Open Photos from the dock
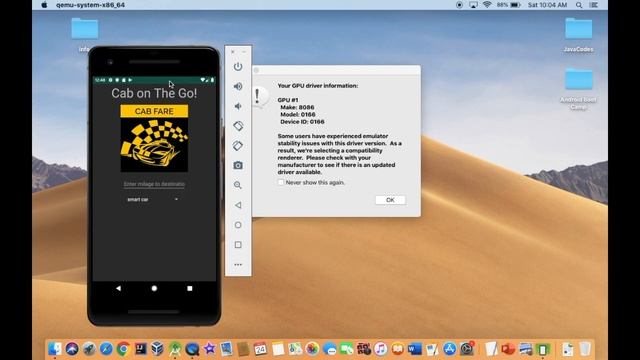The height and width of the screenshot is (360, 640). pyautogui.click(x=312, y=349)
